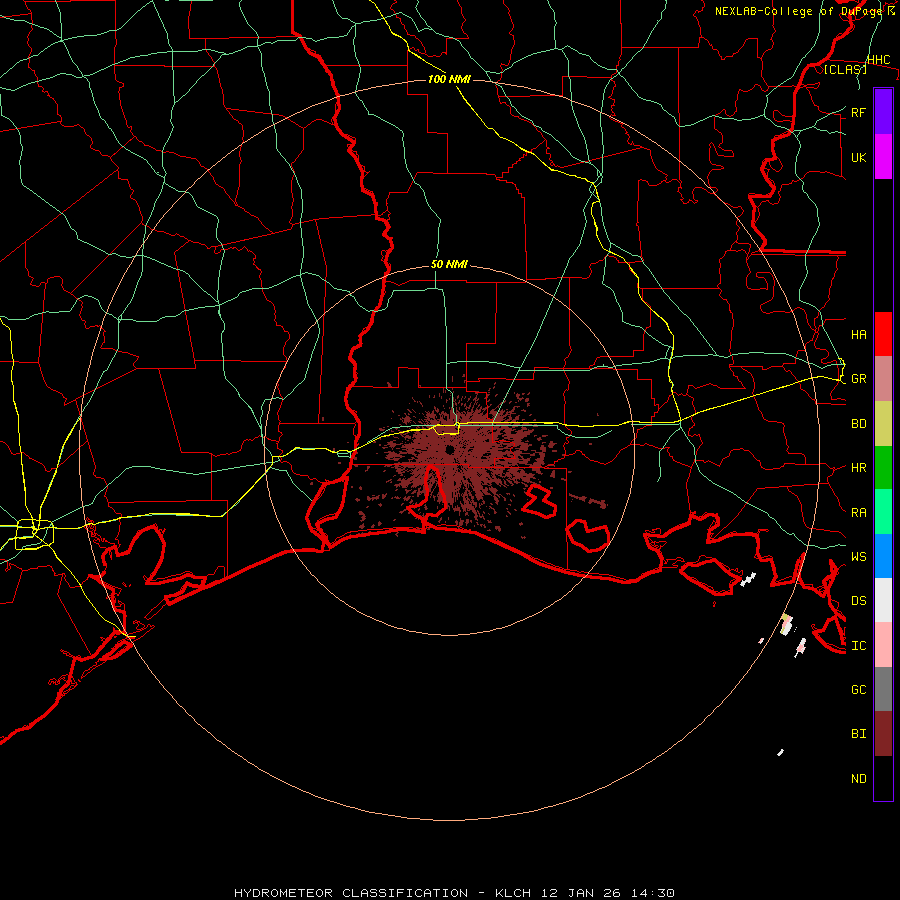
Task: Click the HHC product label
Action: [878, 60]
